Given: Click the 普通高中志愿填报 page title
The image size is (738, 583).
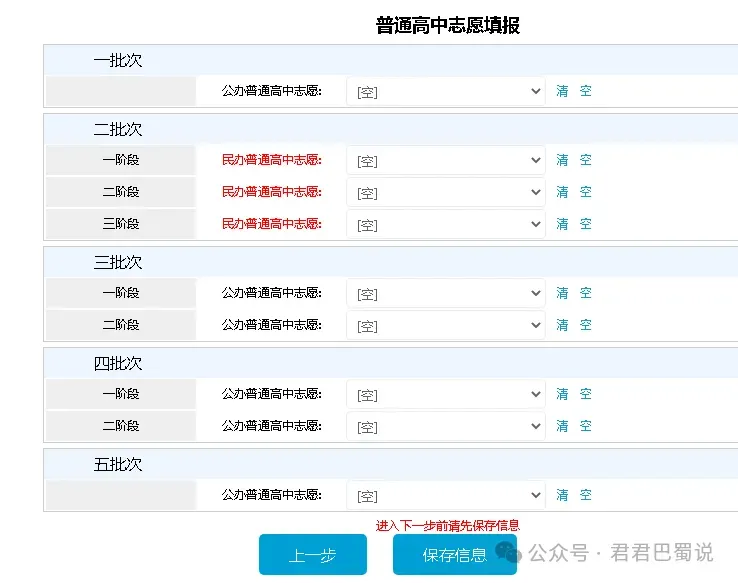Looking at the screenshot, I should 448,25.
